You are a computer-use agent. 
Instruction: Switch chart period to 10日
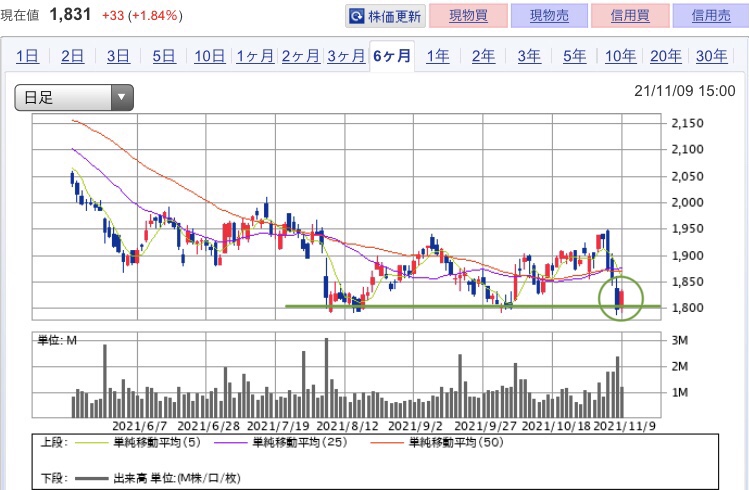coord(210,56)
